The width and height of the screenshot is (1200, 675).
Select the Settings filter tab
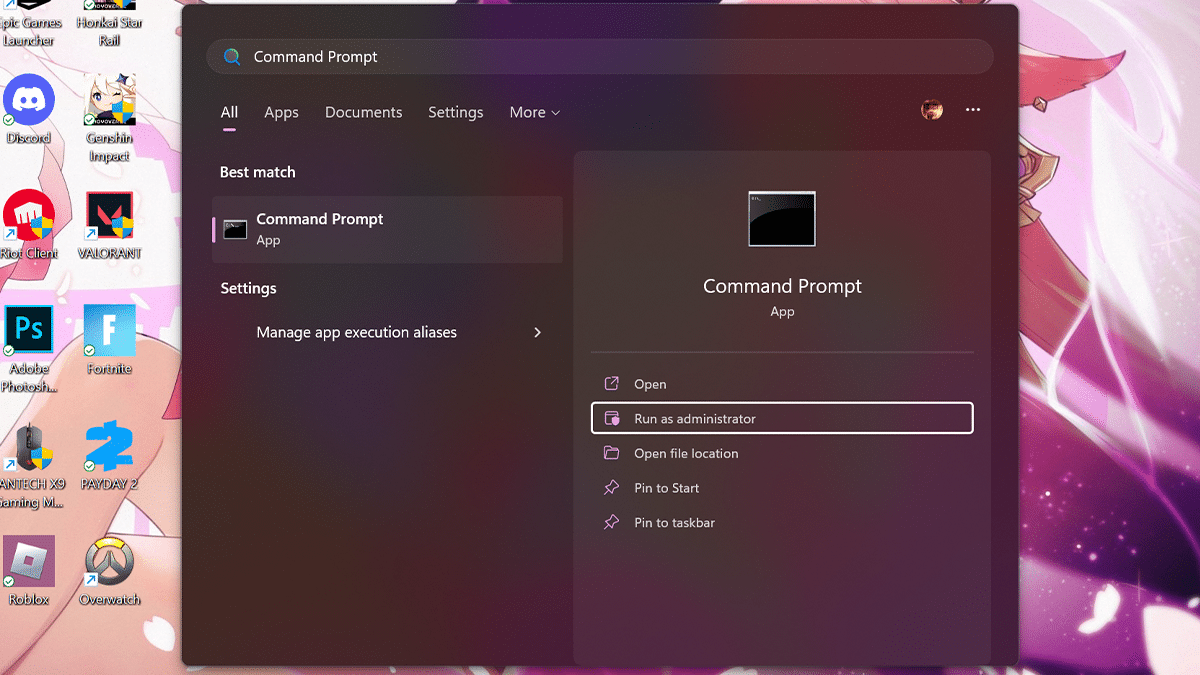pos(455,113)
